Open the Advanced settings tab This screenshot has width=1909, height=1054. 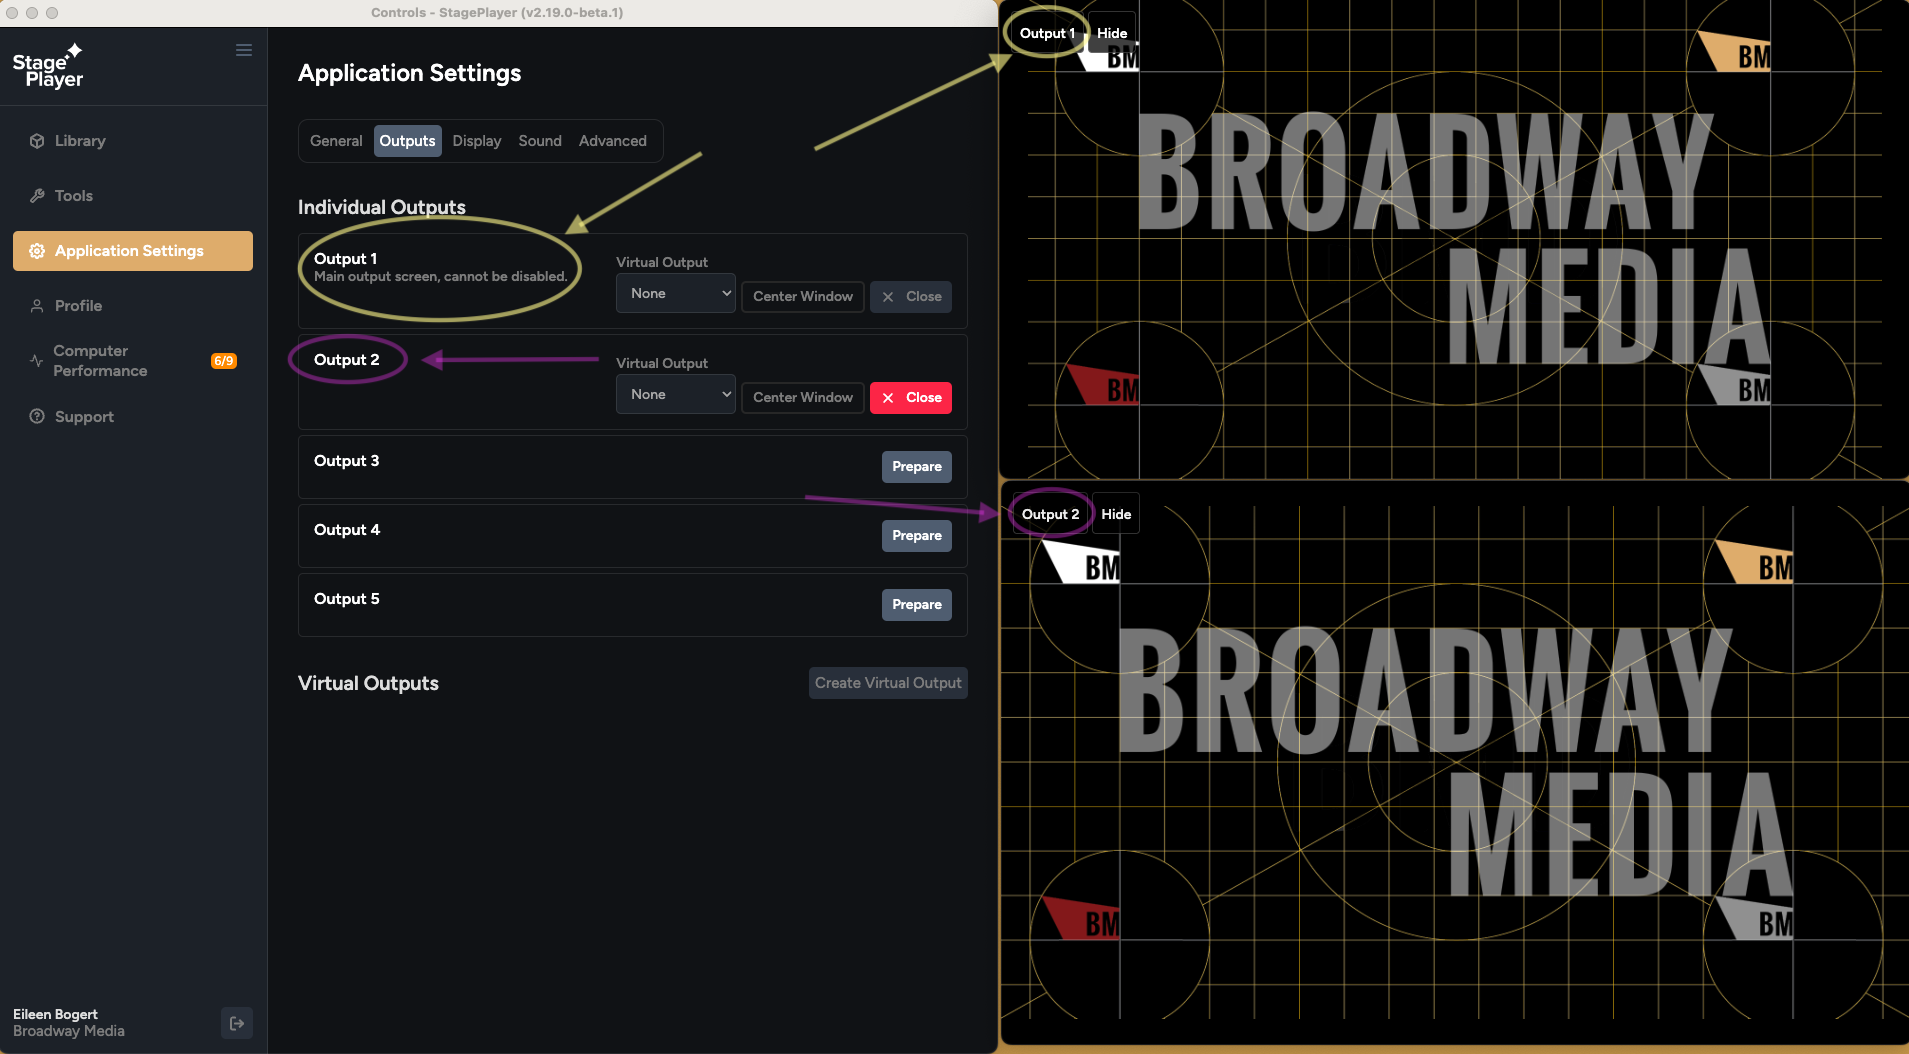tap(613, 141)
